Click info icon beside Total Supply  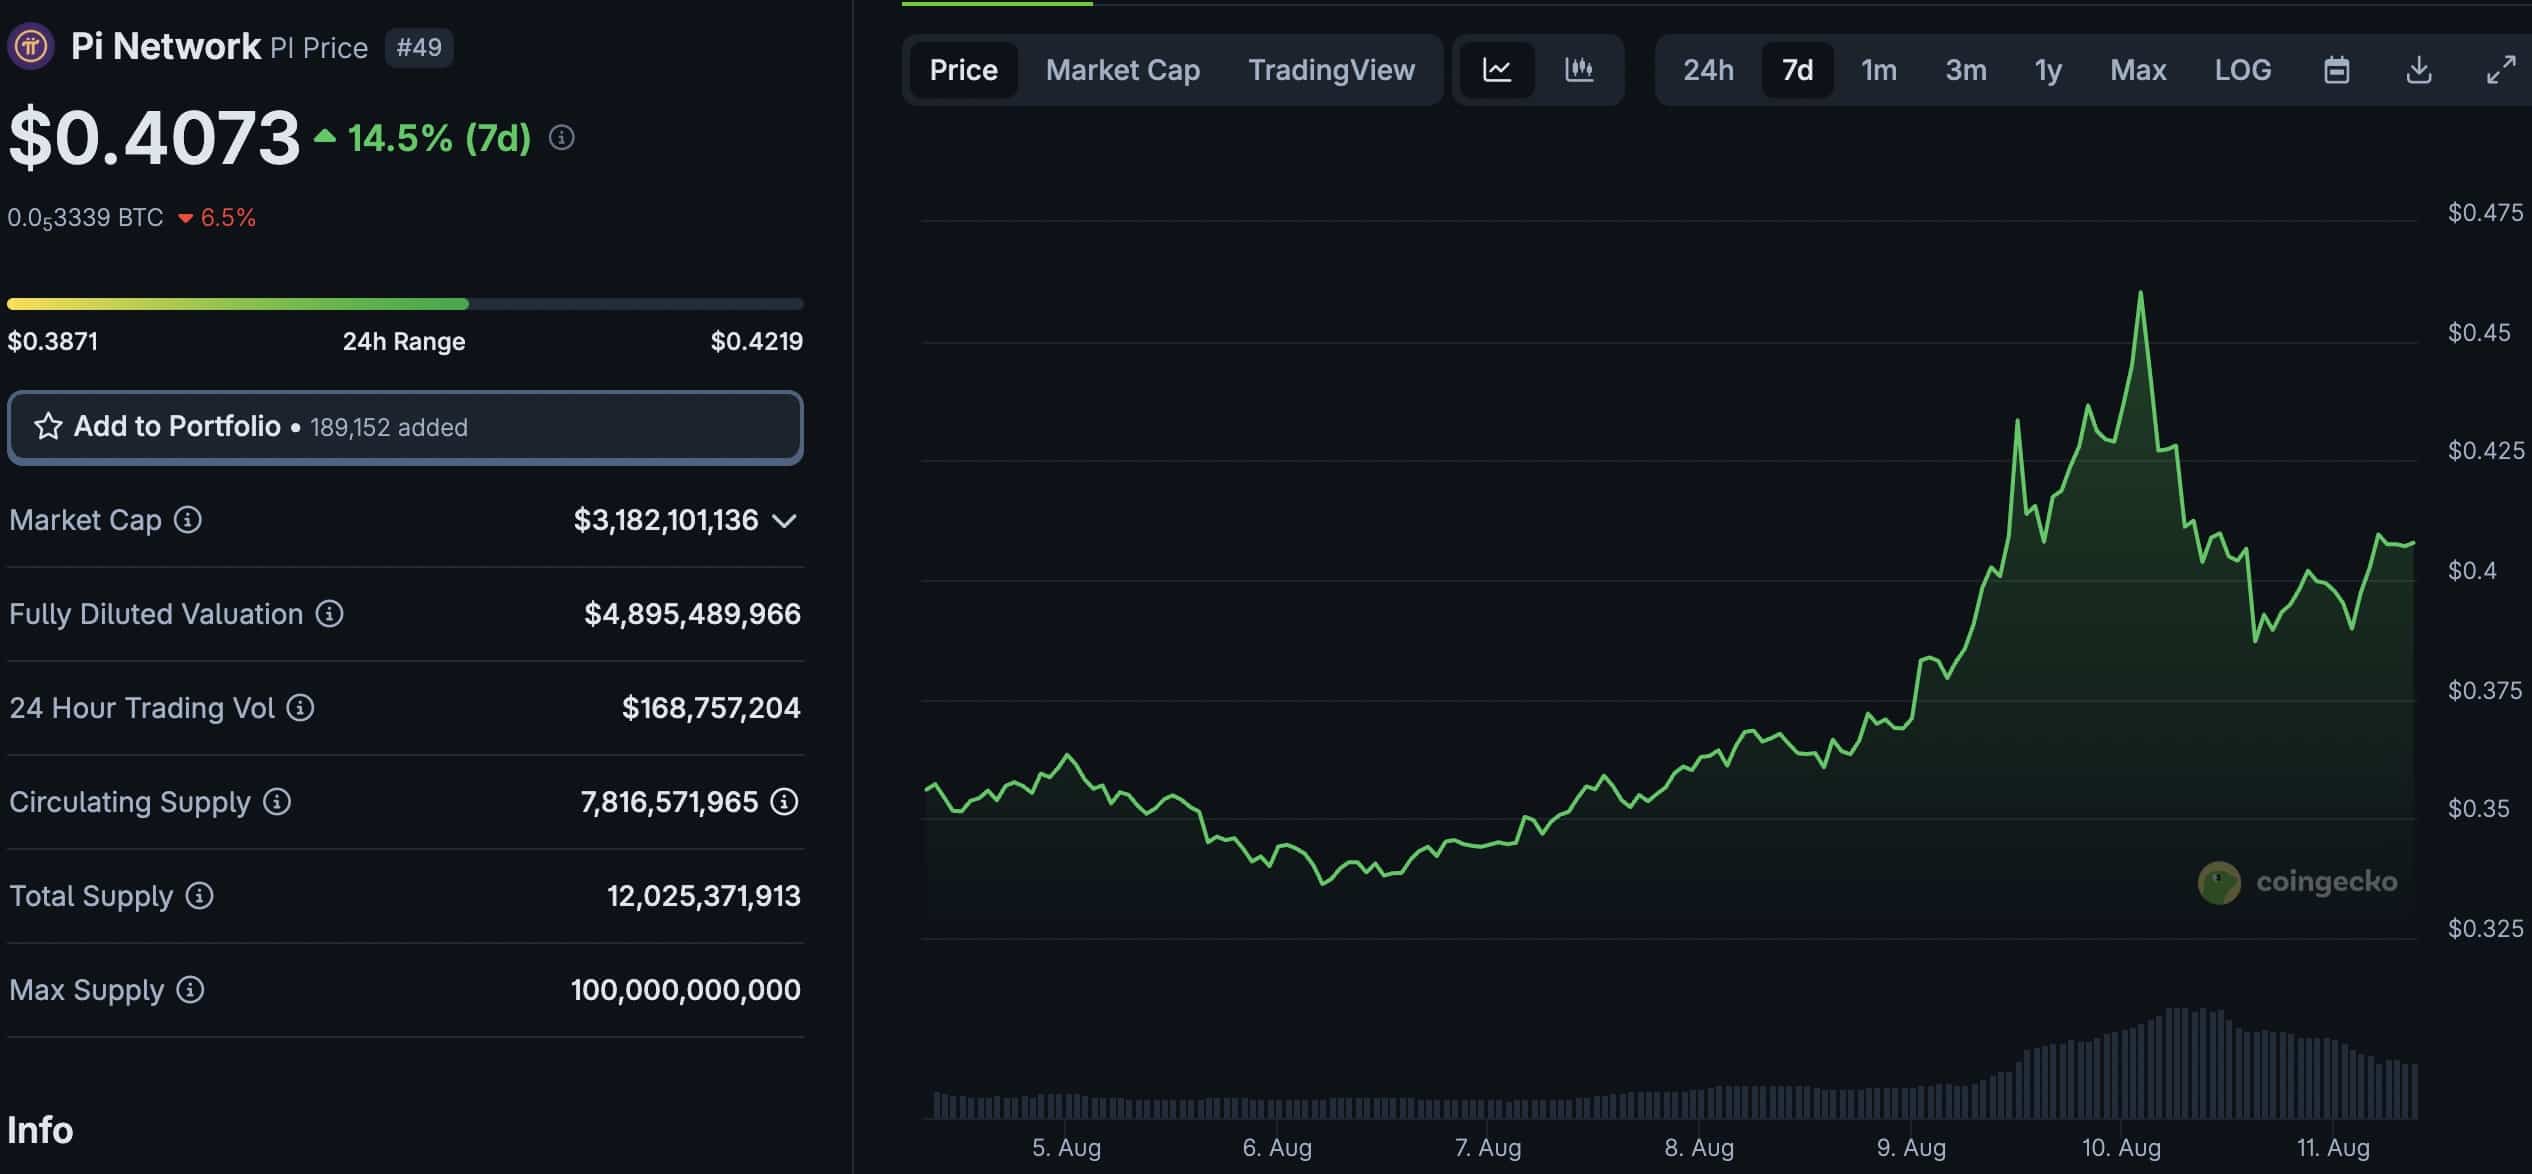pos(197,896)
